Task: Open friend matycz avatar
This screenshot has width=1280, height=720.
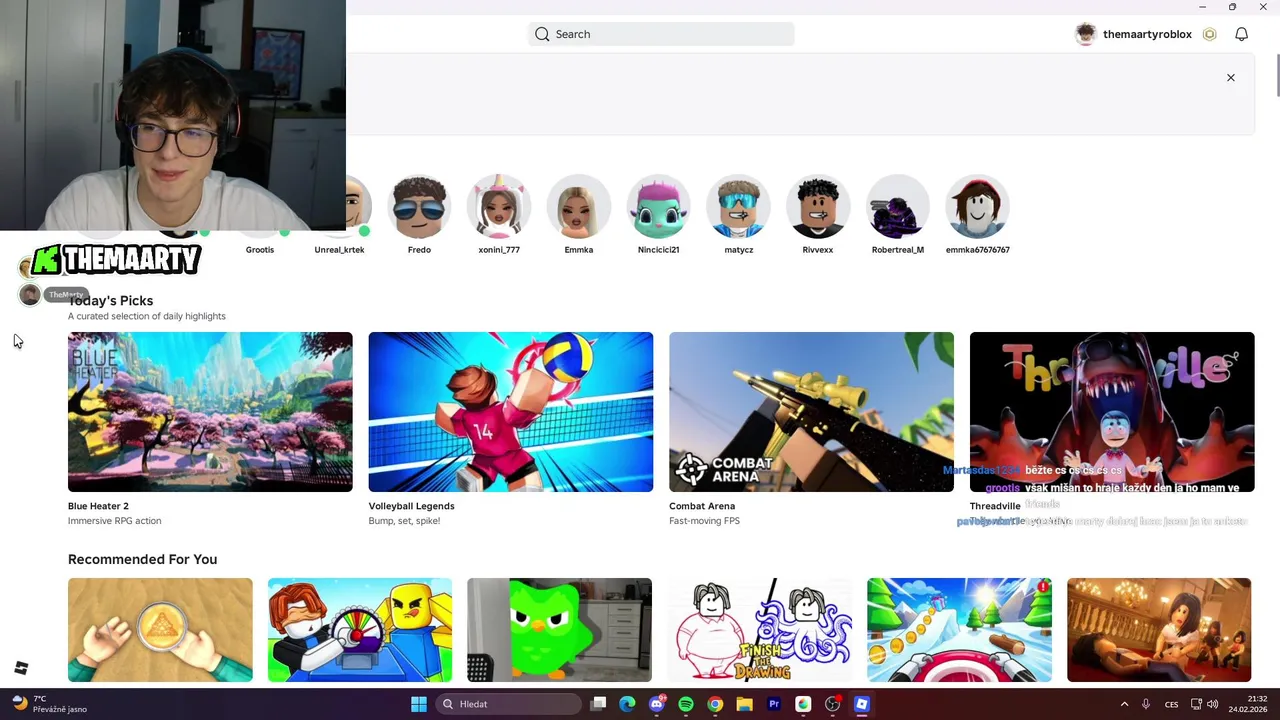Action: [738, 206]
